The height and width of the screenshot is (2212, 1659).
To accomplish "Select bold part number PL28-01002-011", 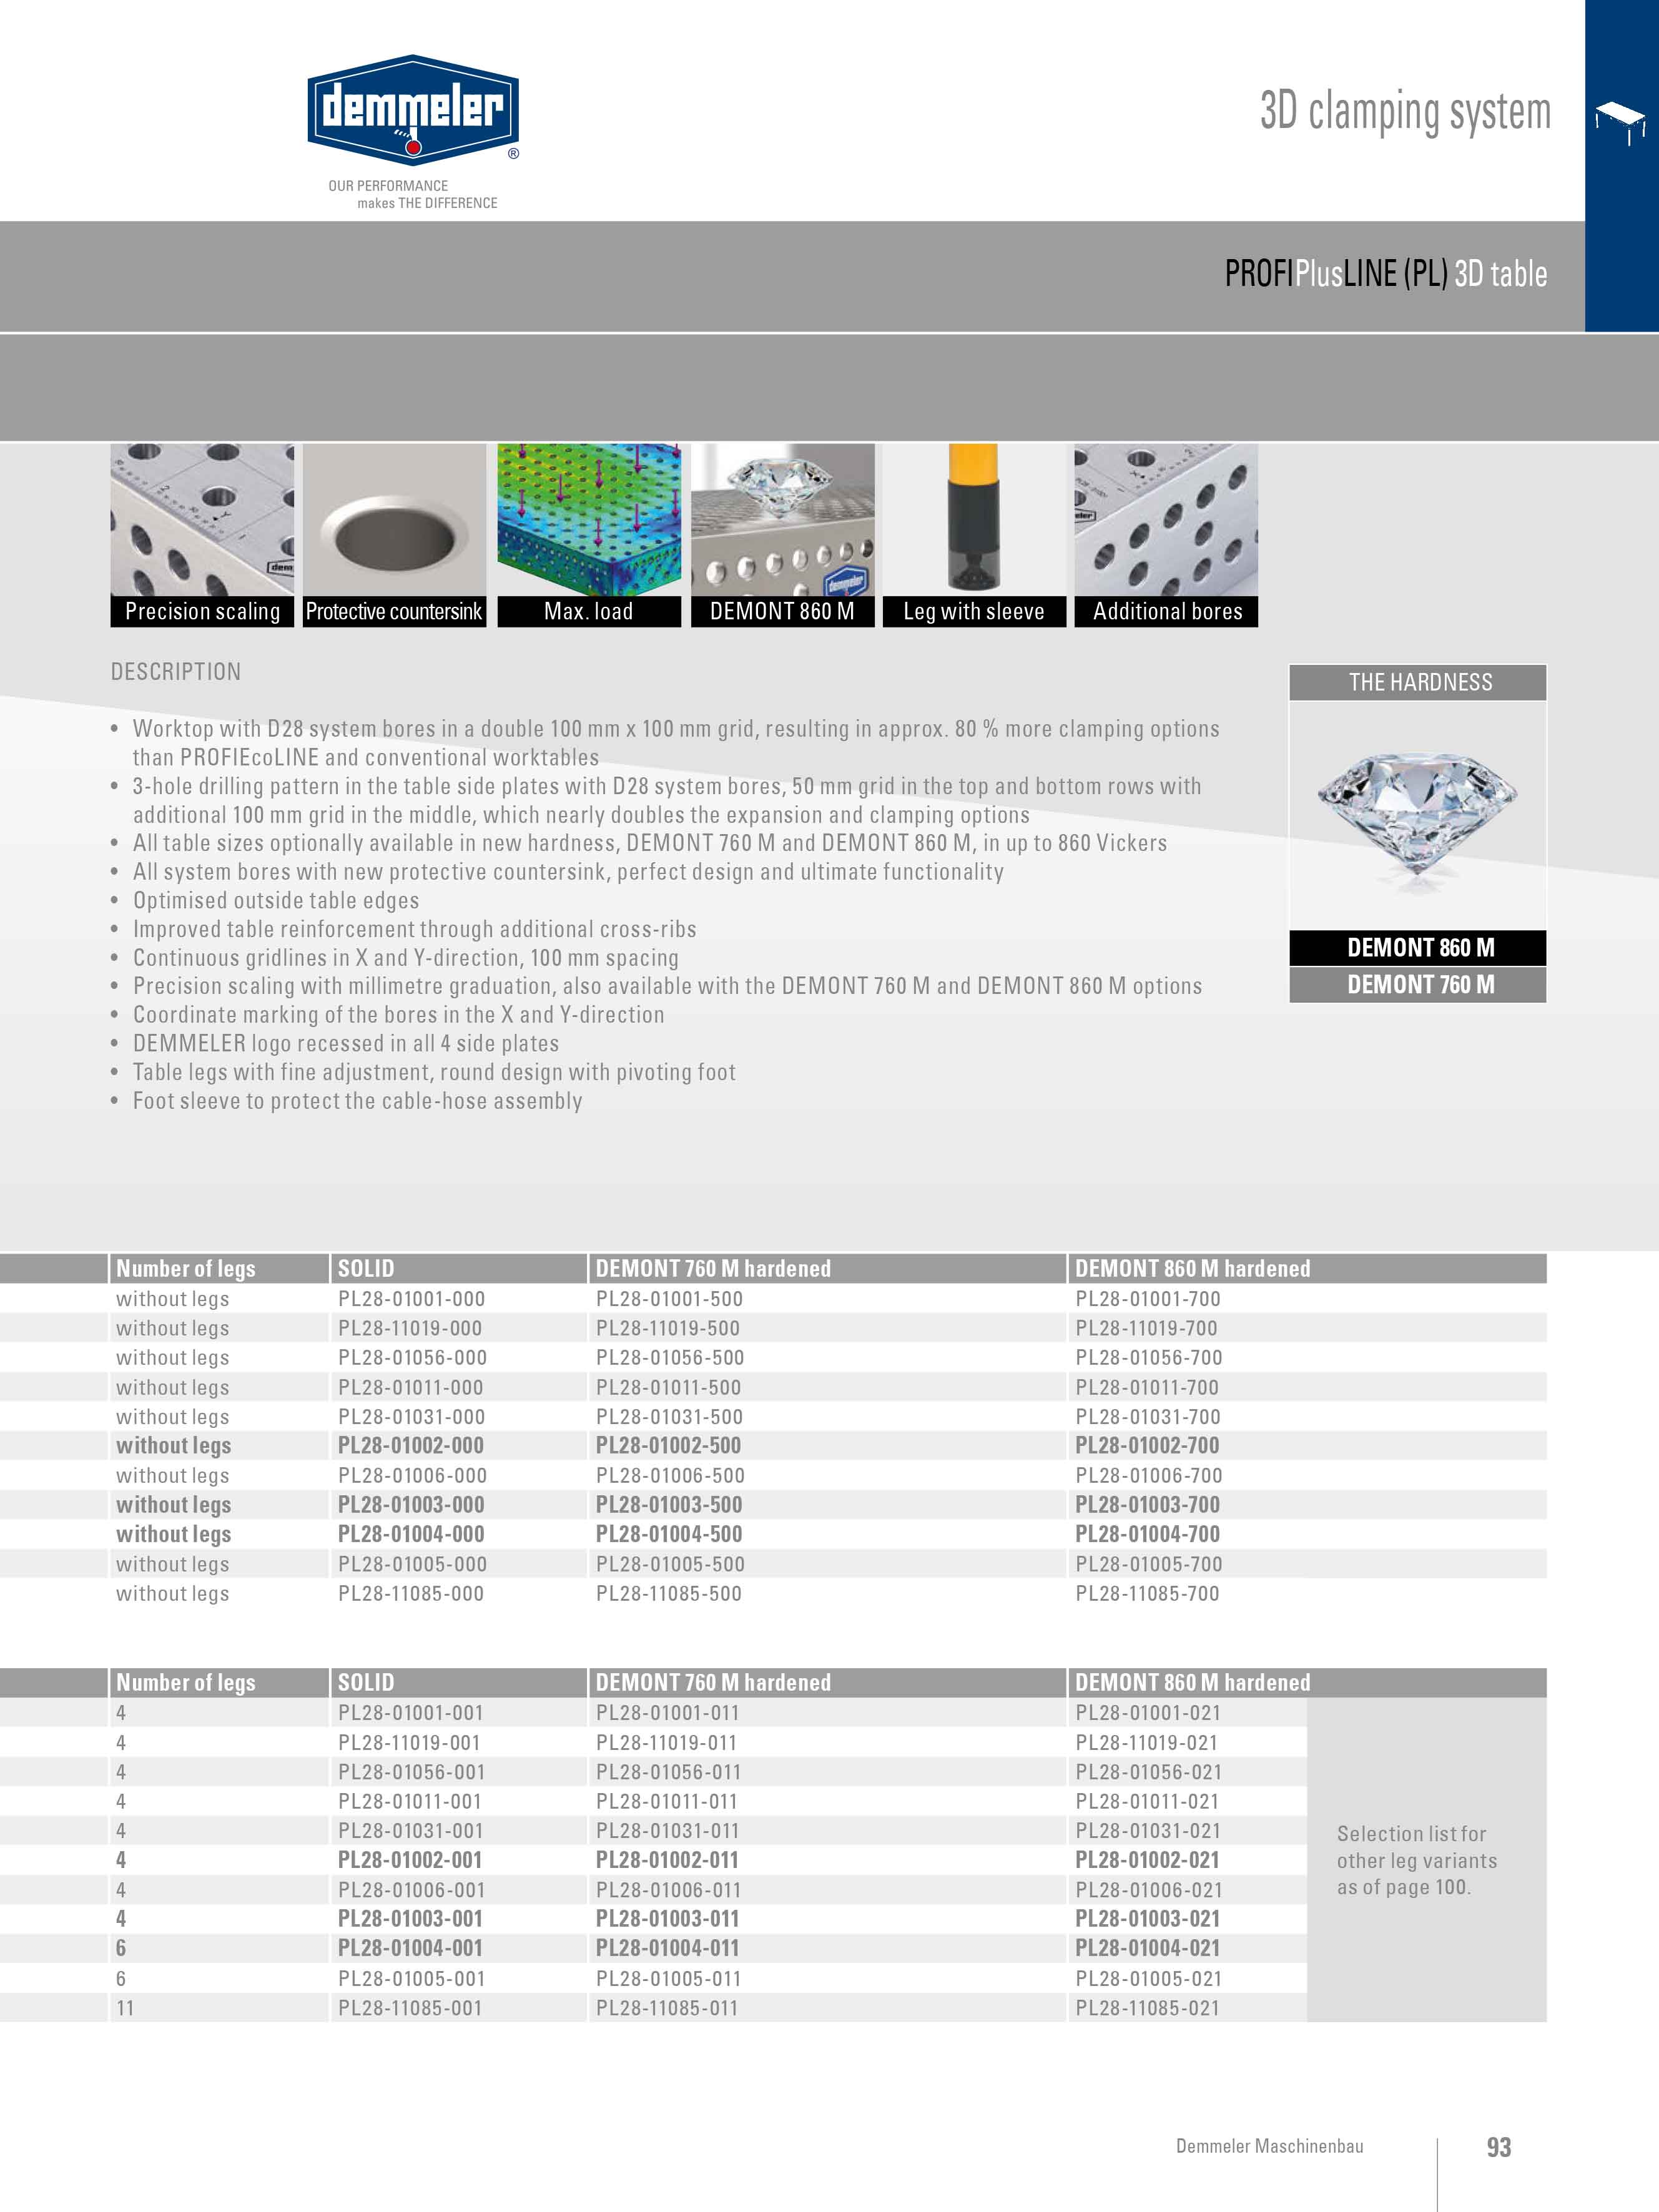I will (x=667, y=1860).
